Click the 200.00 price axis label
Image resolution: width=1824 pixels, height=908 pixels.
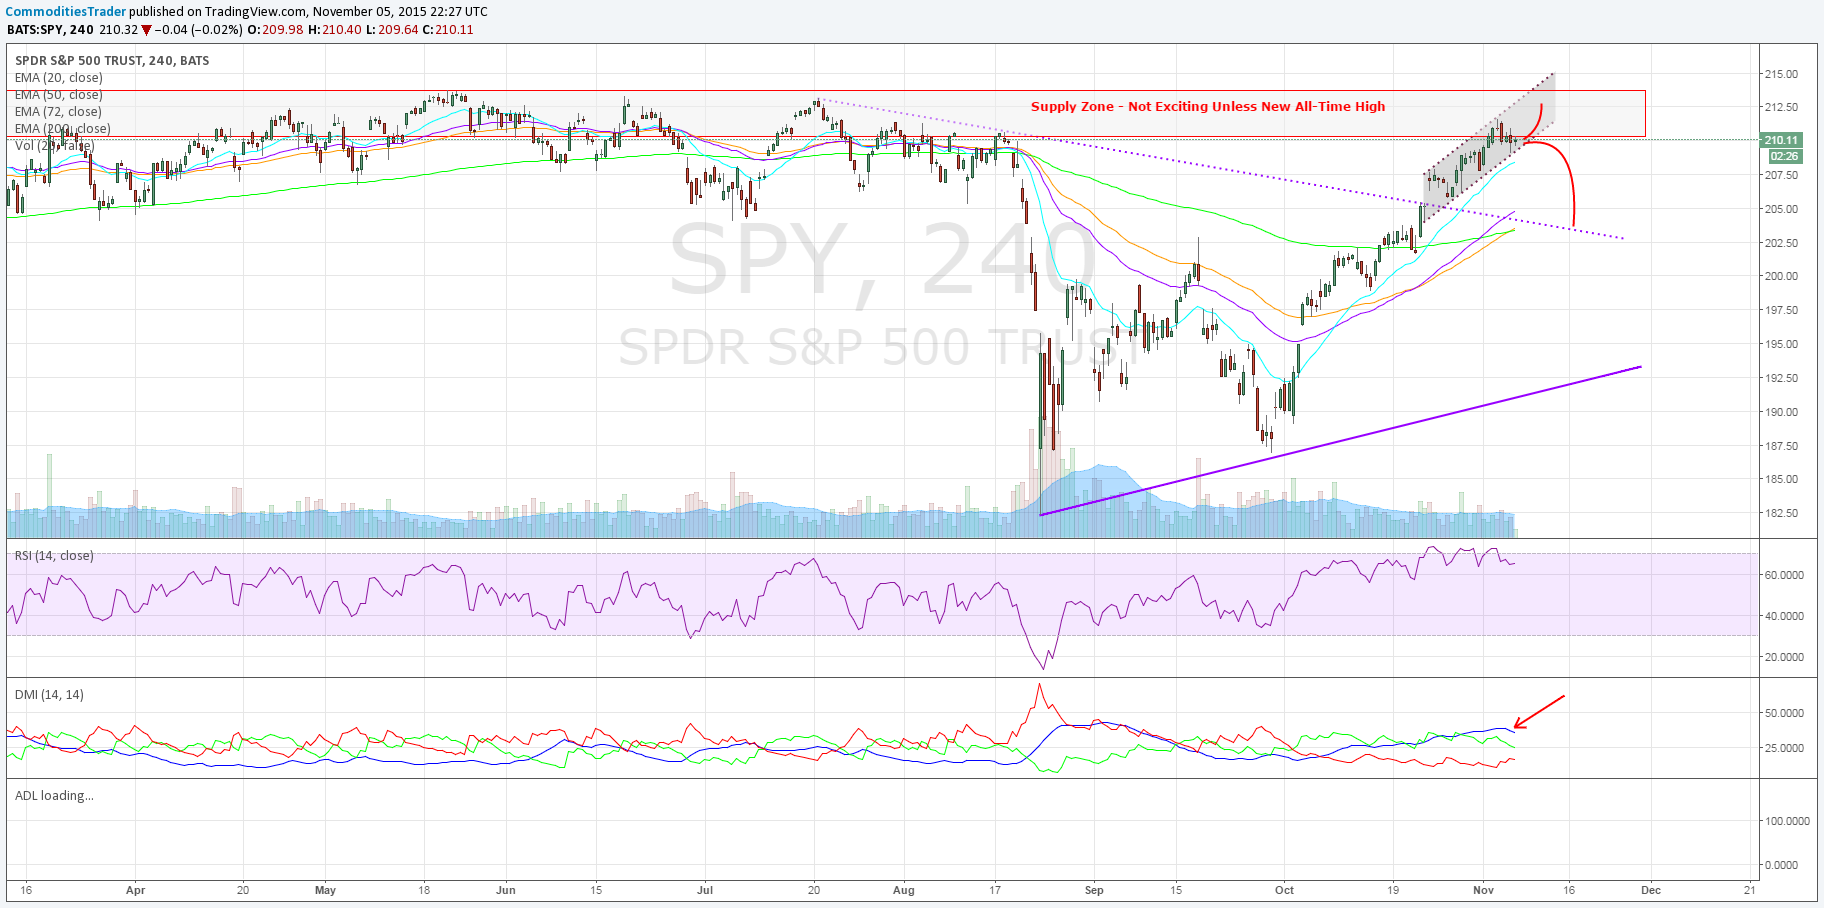point(1781,276)
